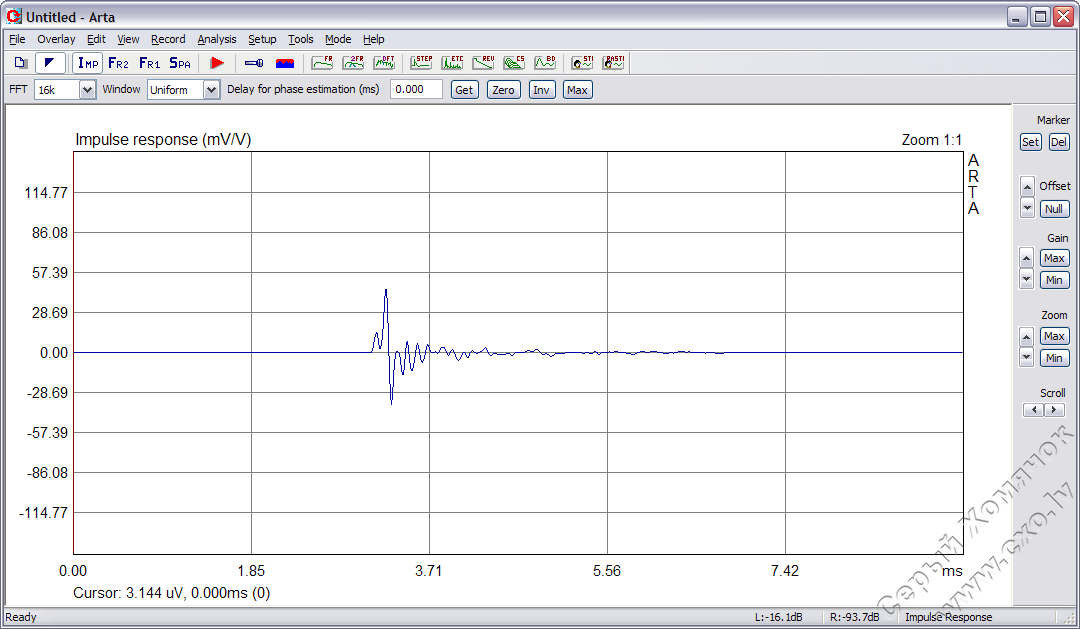The height and width of the screenshot is (629, 1080).
Task: Decrease Zoom with the down arrow
Action: click(1026, 357)
